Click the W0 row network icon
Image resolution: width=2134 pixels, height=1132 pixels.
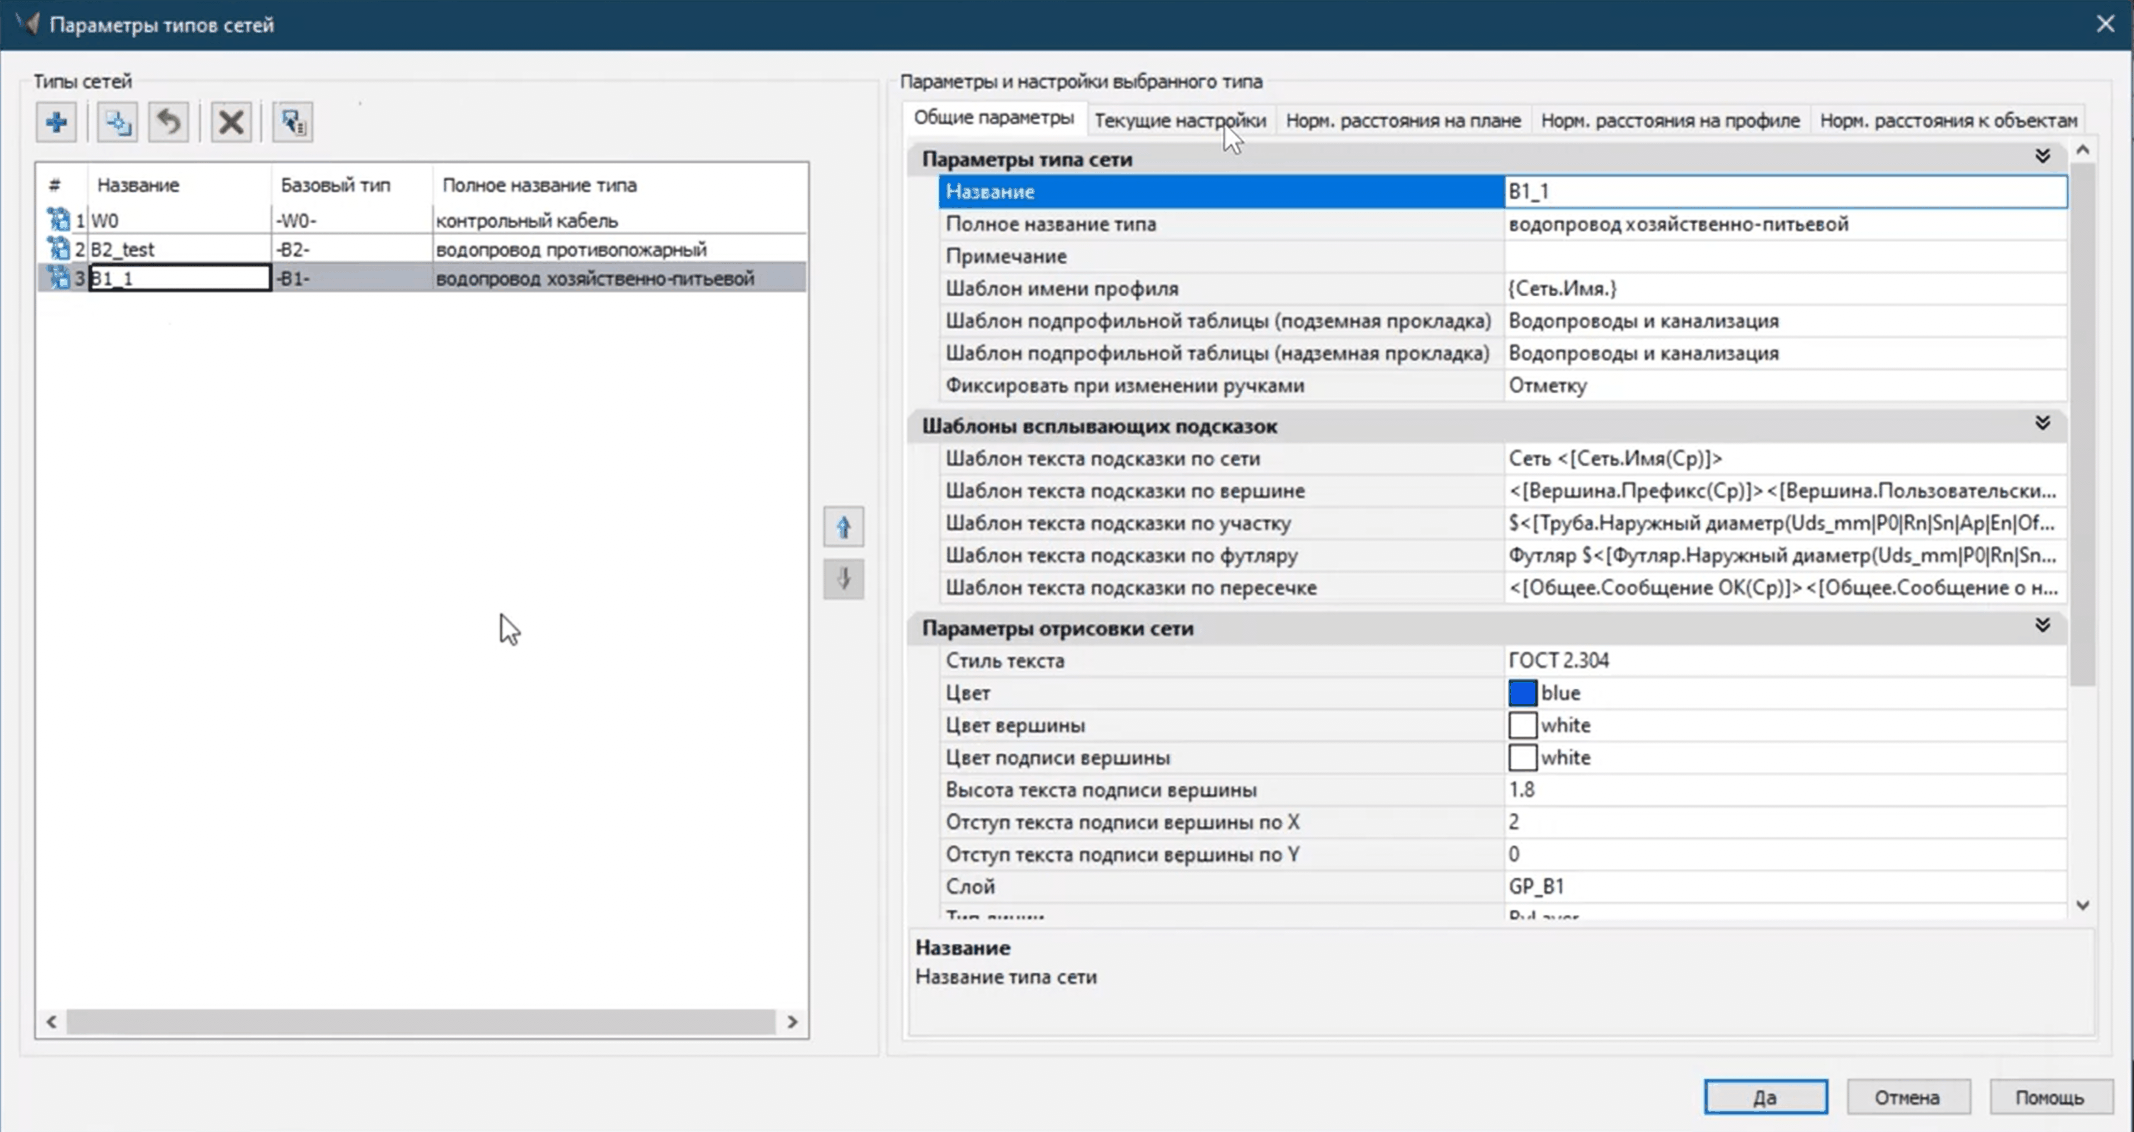click(x=58, y=219)
